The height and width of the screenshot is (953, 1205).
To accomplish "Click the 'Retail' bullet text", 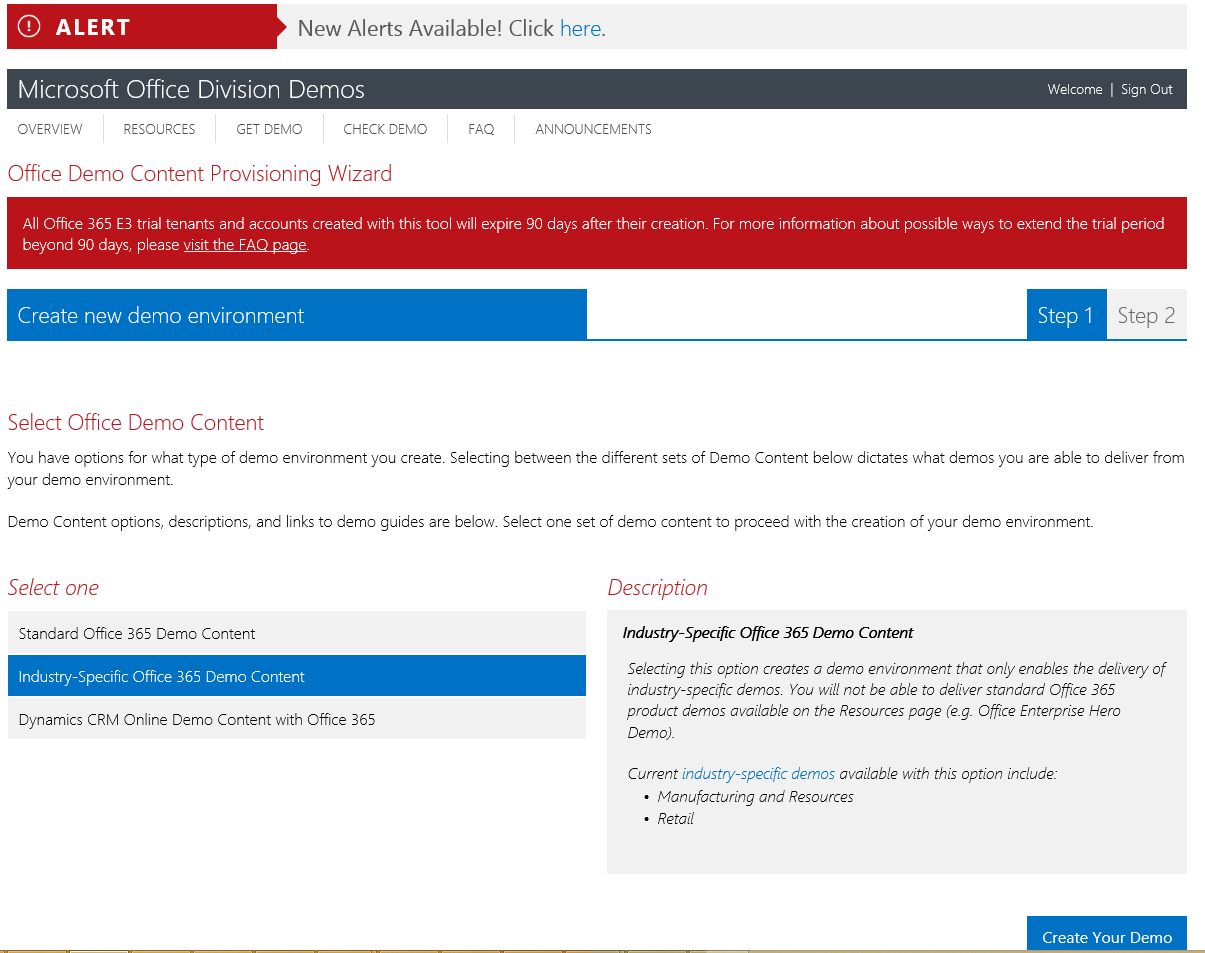I will (676, 819).
